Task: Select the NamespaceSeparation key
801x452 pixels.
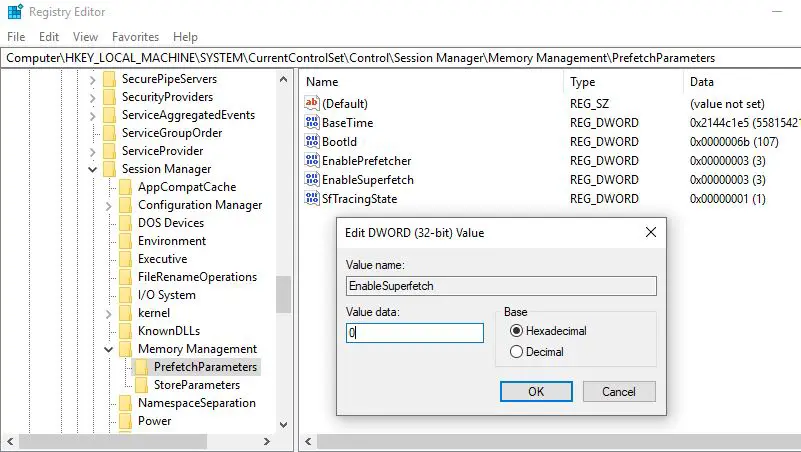Action: [197, 403]
